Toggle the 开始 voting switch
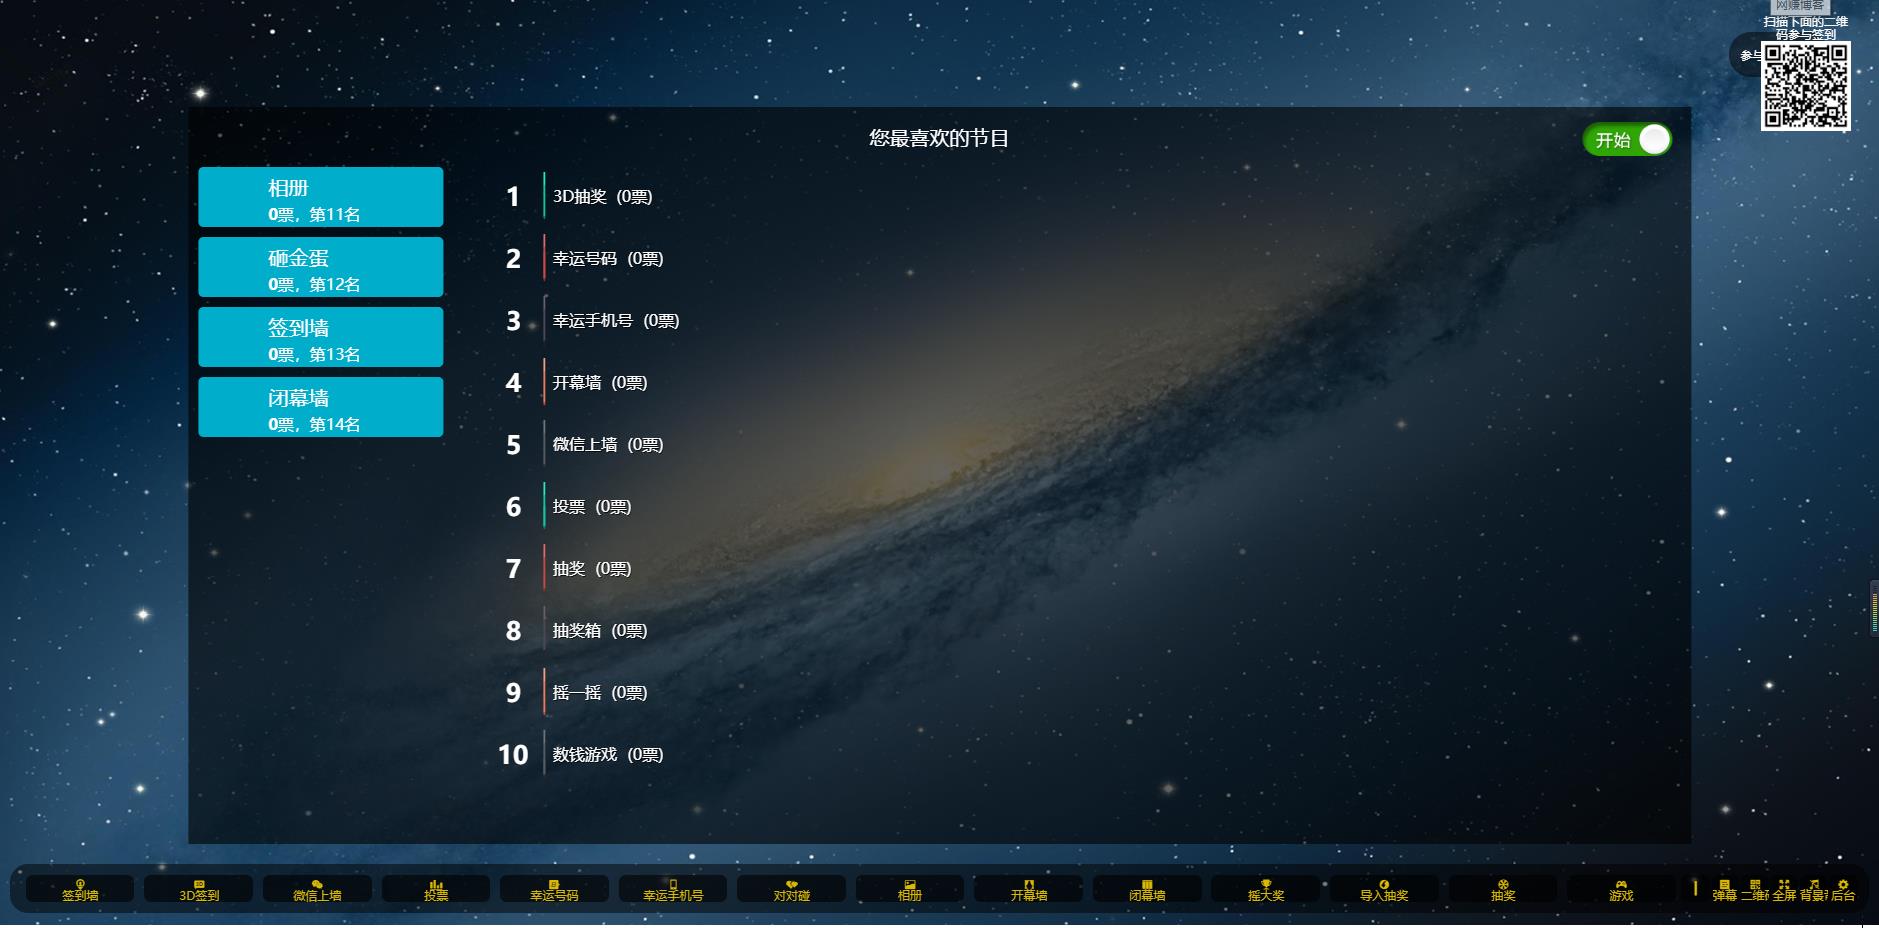Screen dimensions: 1879x928 (1627, 140)
